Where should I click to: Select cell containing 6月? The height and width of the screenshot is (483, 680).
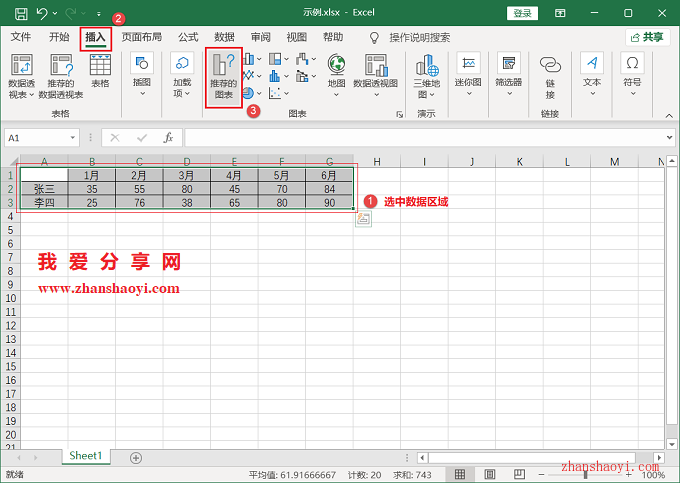[329, 176]
